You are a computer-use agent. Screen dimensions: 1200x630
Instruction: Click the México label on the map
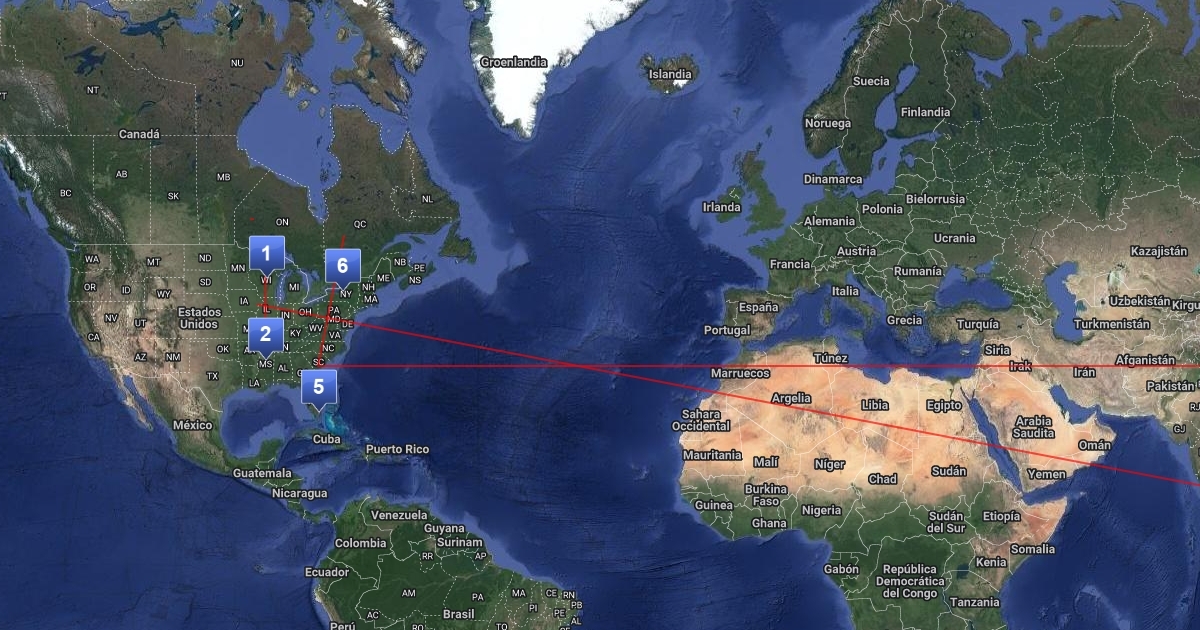pyautogui.click(x=192, y=425)
